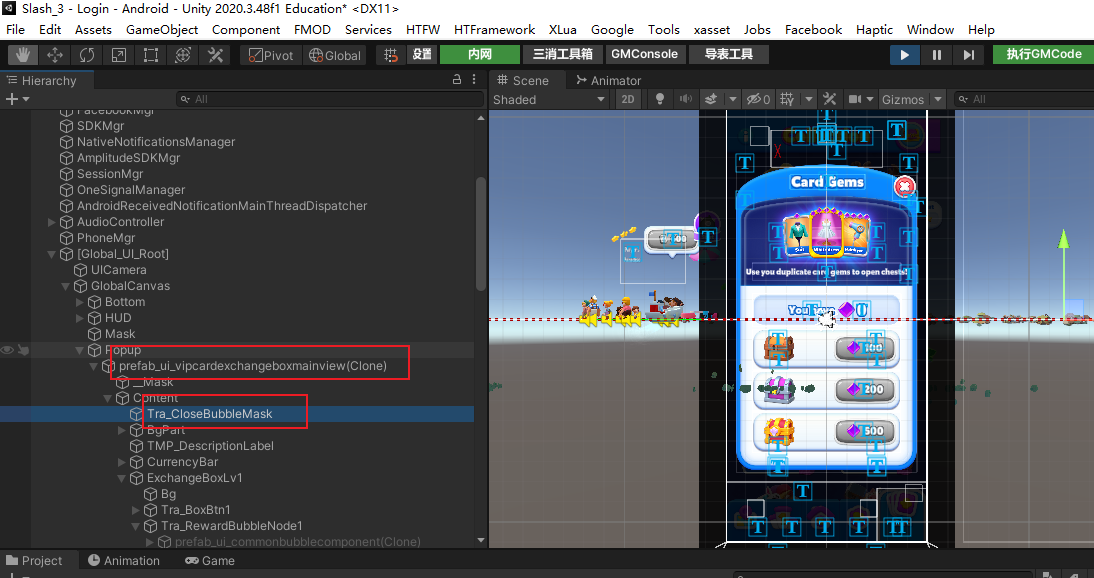The height and width of the screenshot is (578, 1094).
Task: Click the Hierarchy search field
Action: coord(329,99)
